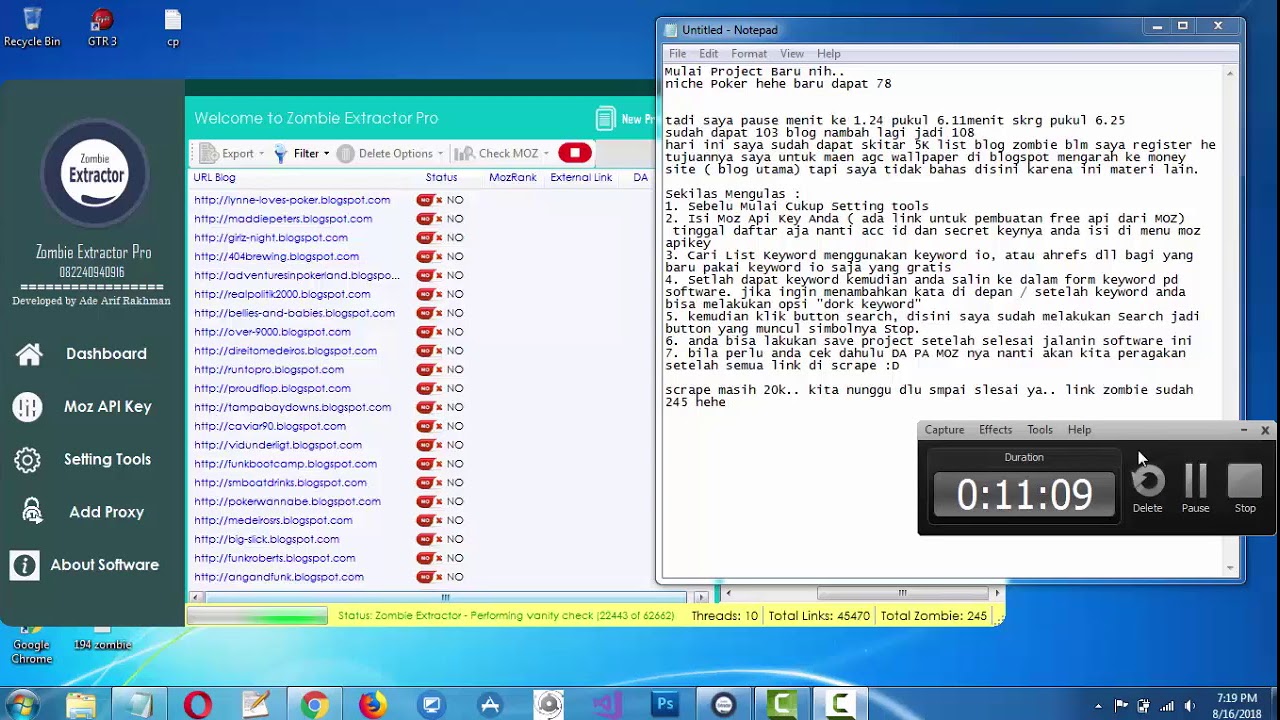Open the About Software info icon
The height and width of the screenshot is (720, 1280).
(24, 565)
